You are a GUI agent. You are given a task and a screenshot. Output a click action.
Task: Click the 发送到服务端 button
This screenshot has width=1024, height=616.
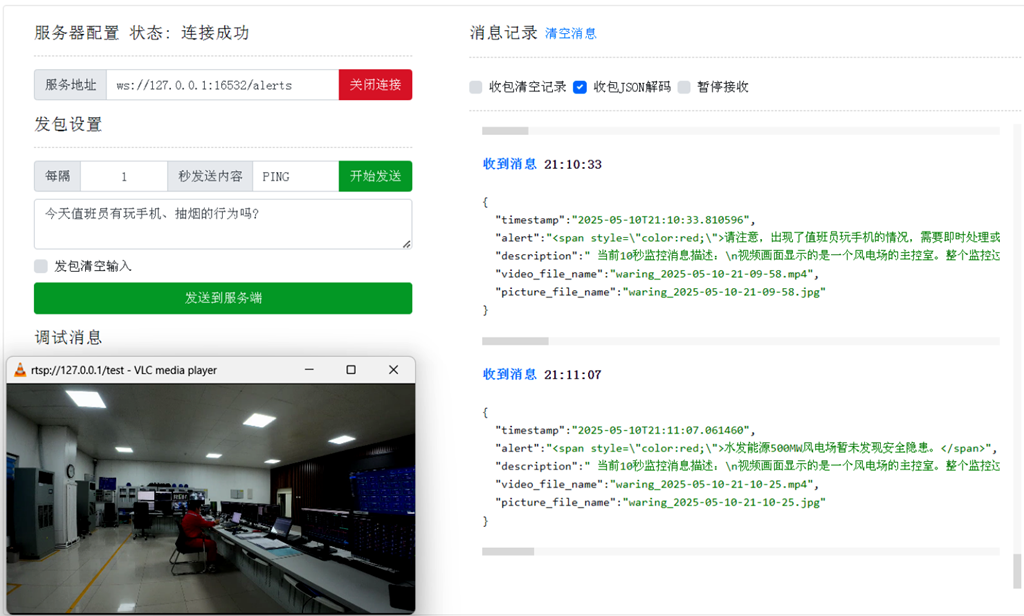[222, 298]
